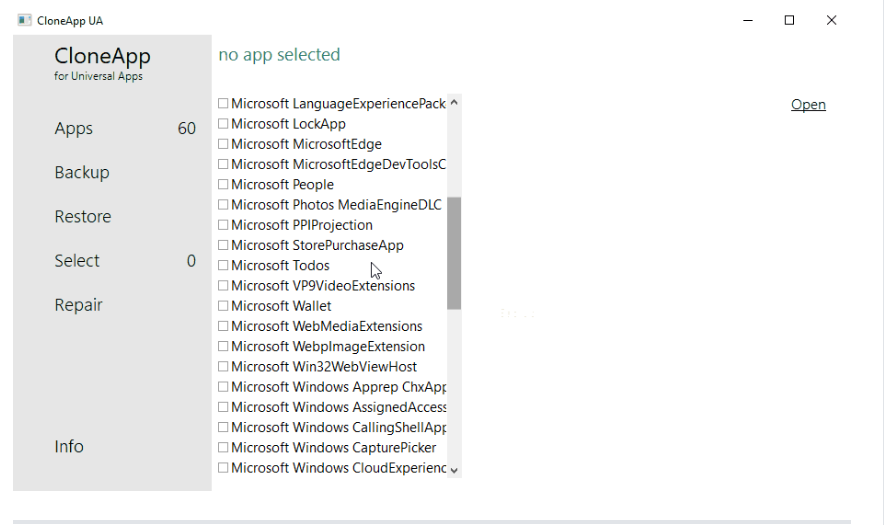Toggle Microsoft PPIProjection checkbox
This screenshot has height=525, width=896.
[223, 225]
